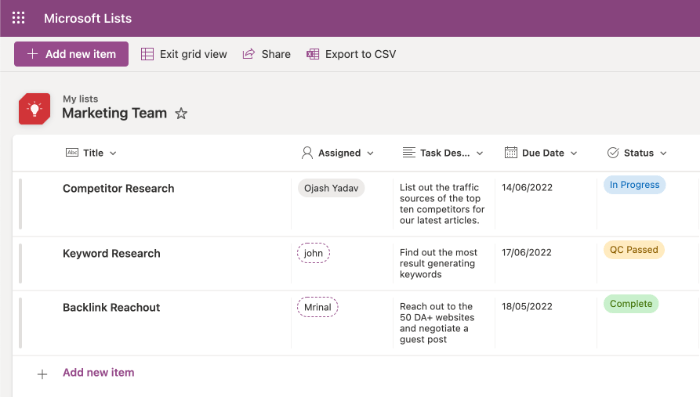Click the Microsoft Lists title
The image size is (700, 397).
click(x=88, y=18)
